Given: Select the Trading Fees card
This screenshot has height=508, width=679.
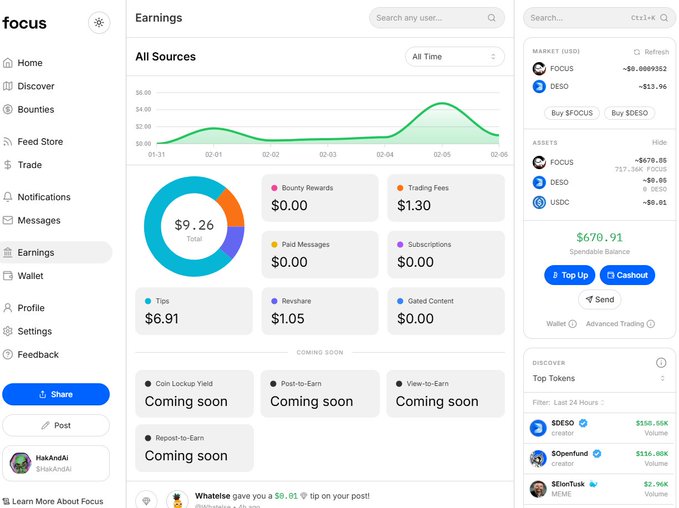Looking at the screenshot, I should [x=446, y=198].
